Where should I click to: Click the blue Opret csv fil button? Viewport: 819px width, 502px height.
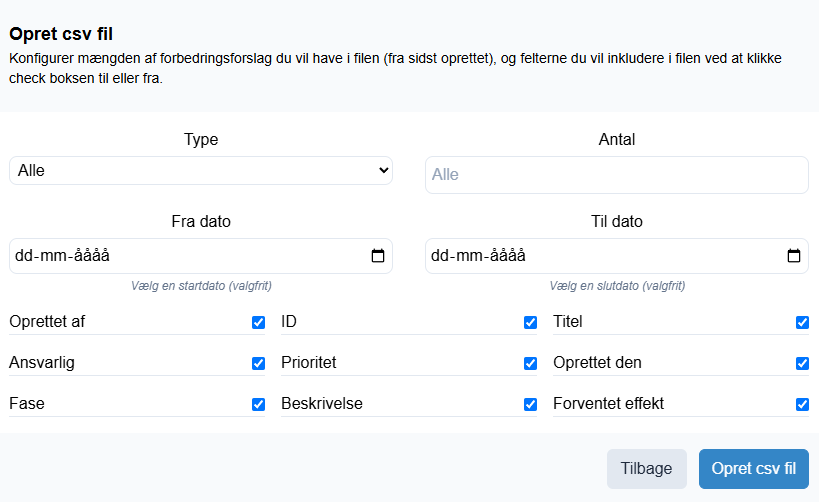pyautogui.click(x=754, y=469)
